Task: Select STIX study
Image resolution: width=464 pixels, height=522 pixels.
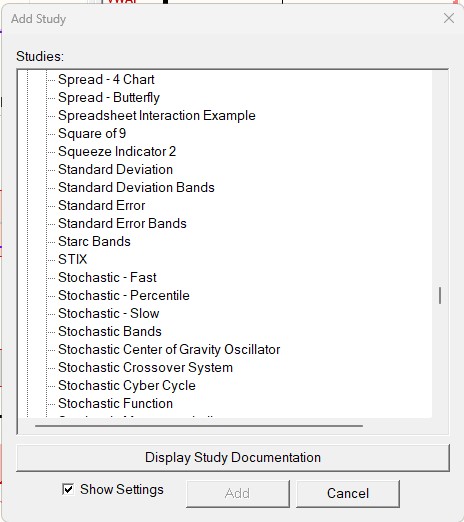Action: [72, 259]
